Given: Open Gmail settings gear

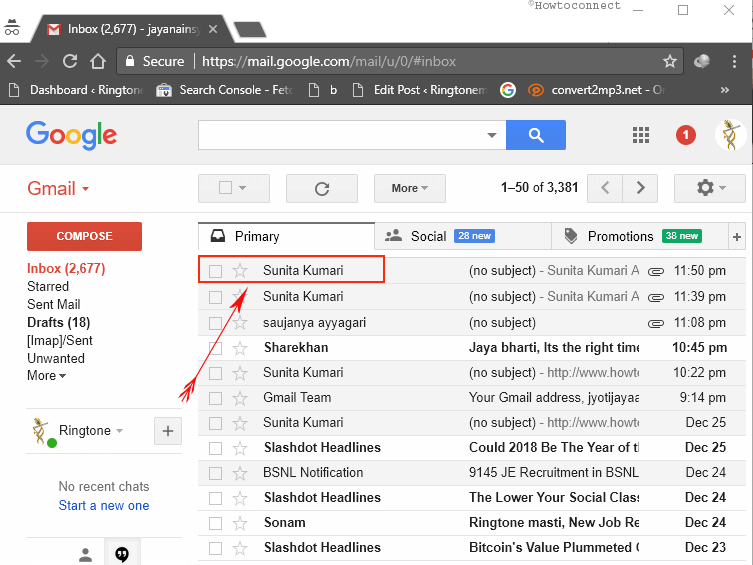Looking at the screenshot, I should [x=710, y=188].
